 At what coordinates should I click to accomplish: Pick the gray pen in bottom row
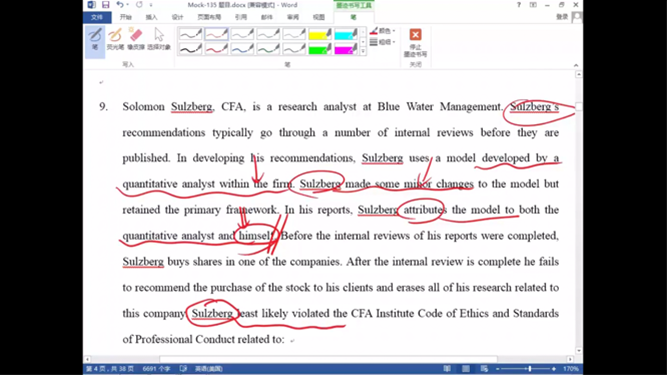294,49
